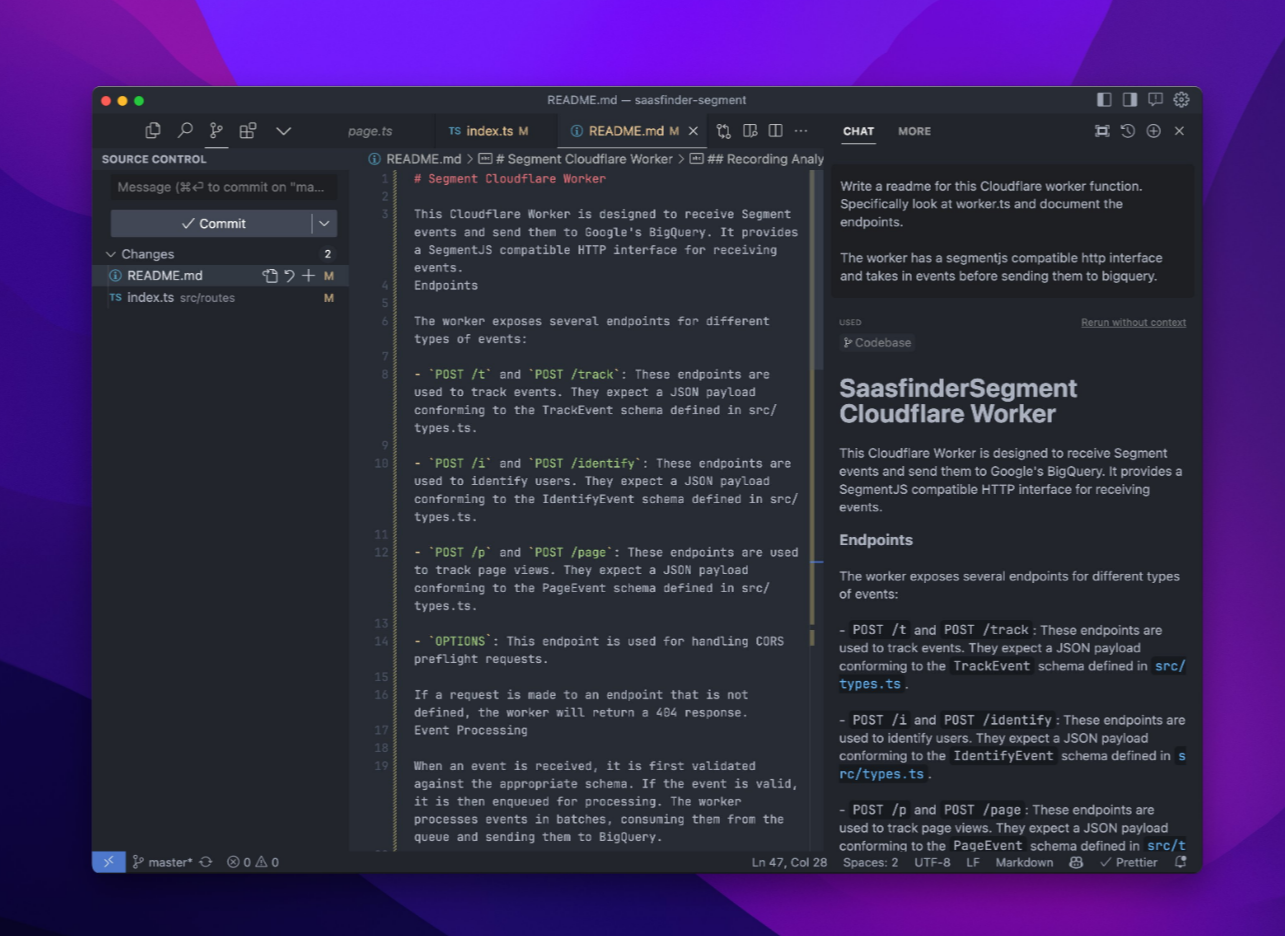Click the Commit button
Image resolution: width=1285 pixels, height=936 pixels.
(211, 223)
